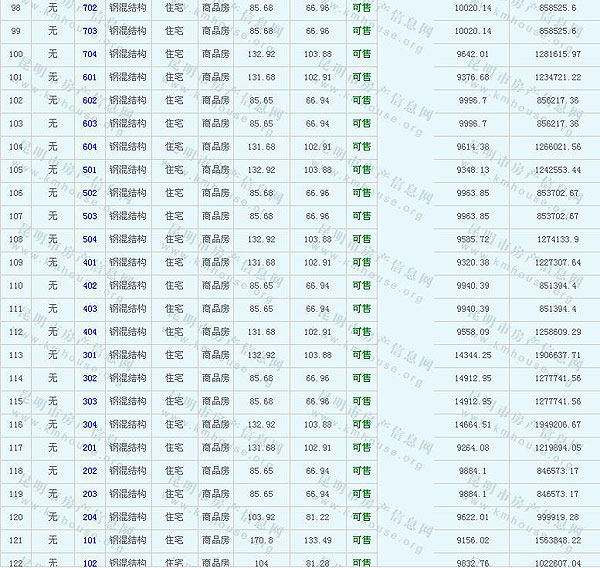
Task: Click room number 101
Action: 90,541
